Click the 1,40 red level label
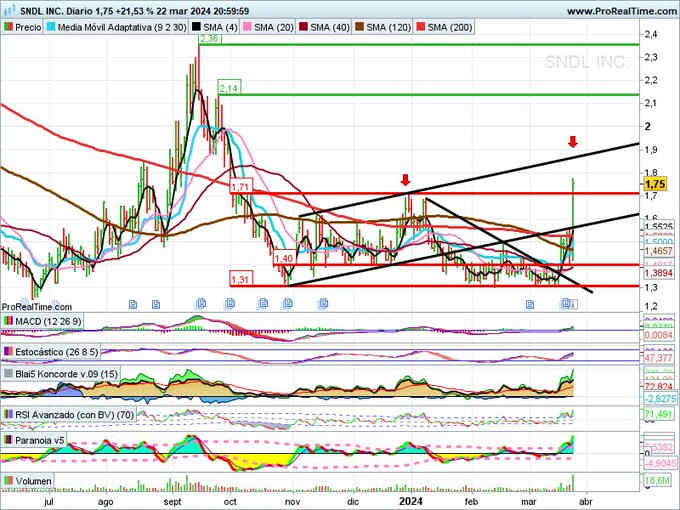This screenshot has width=680, height=510. click(x=284, y=258)
